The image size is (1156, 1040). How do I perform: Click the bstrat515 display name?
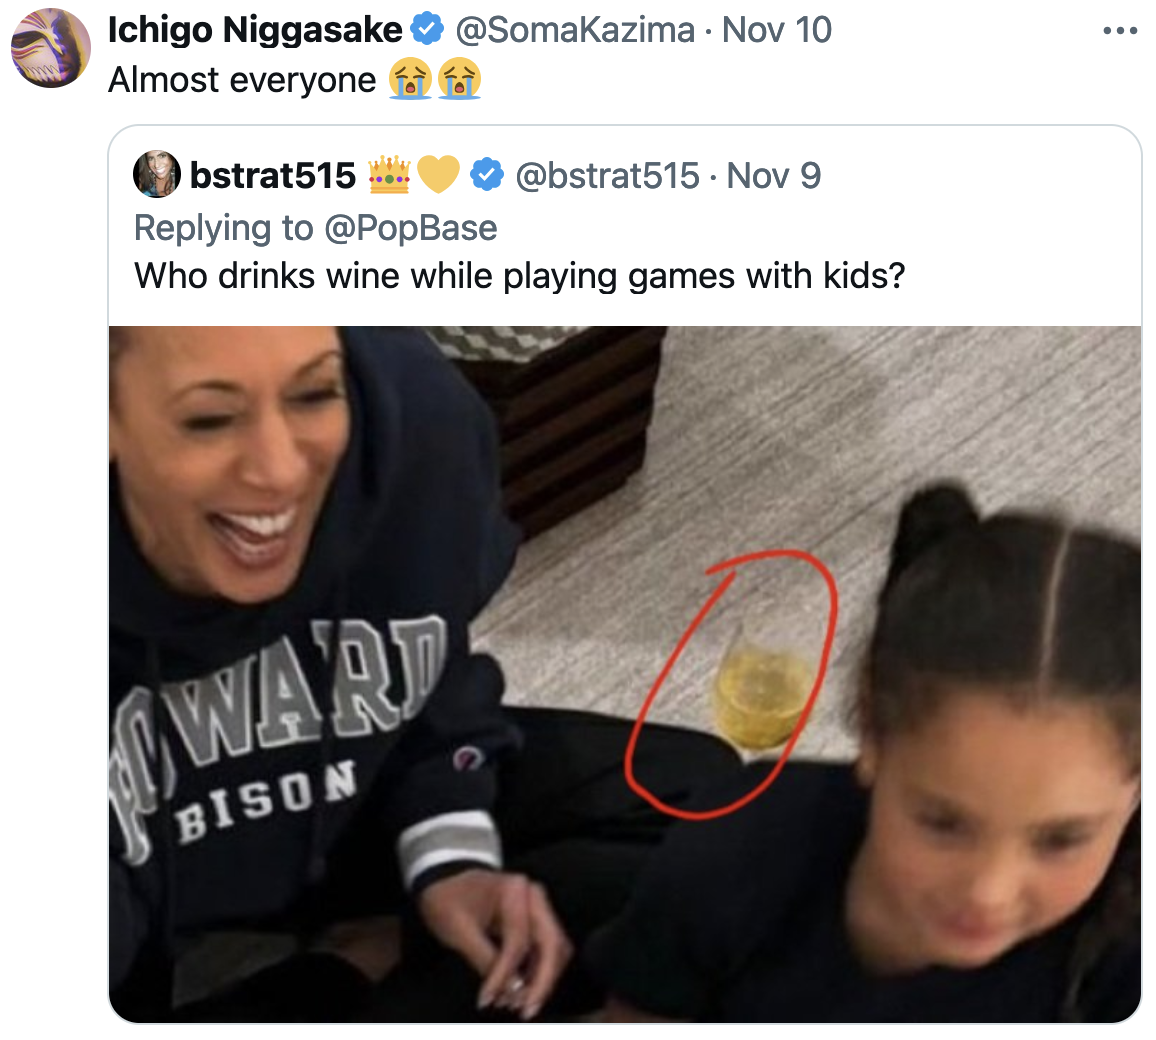click(273, 176)
